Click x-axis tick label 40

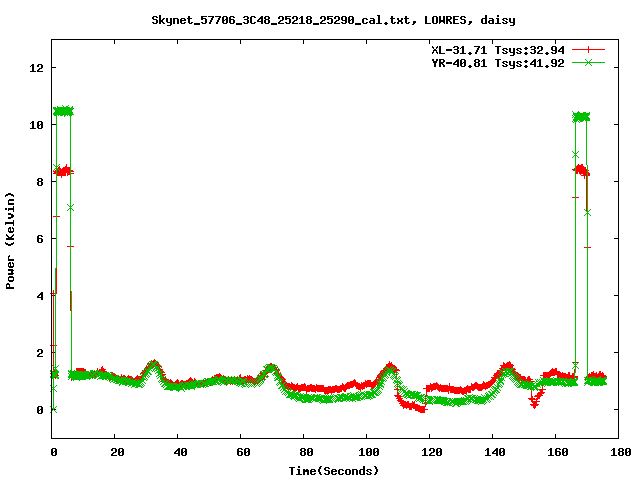(180, 452)
